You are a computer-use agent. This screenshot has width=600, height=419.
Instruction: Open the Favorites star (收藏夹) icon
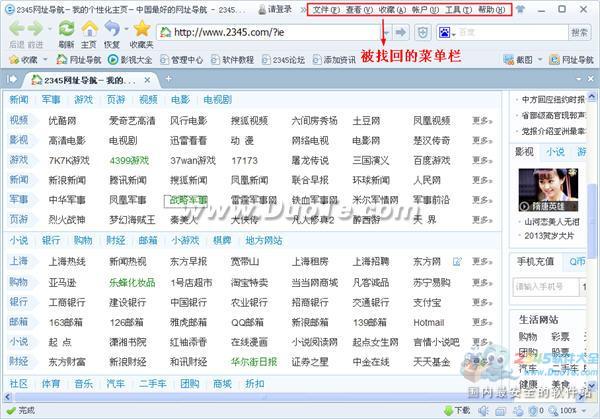click(142, 29)
